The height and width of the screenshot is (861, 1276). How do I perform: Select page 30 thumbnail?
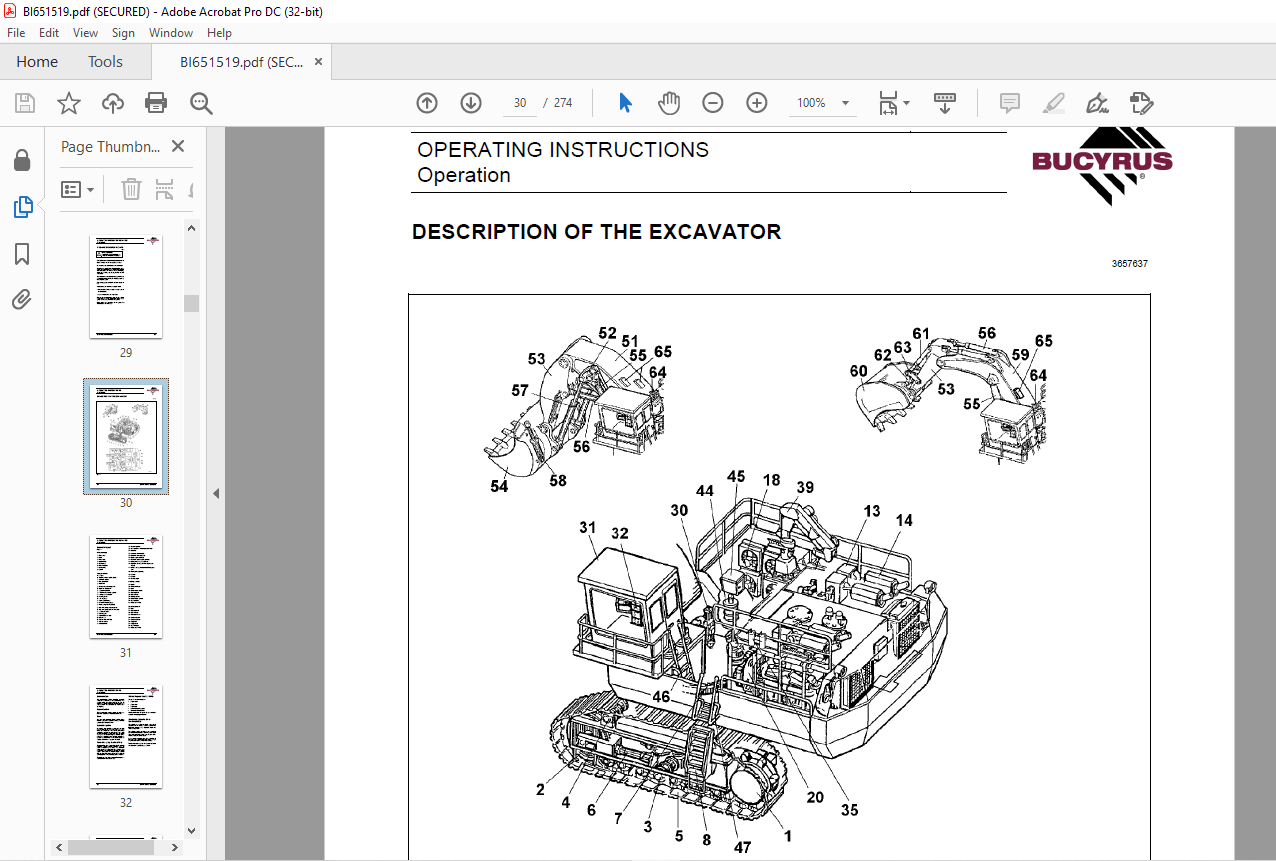126,436
